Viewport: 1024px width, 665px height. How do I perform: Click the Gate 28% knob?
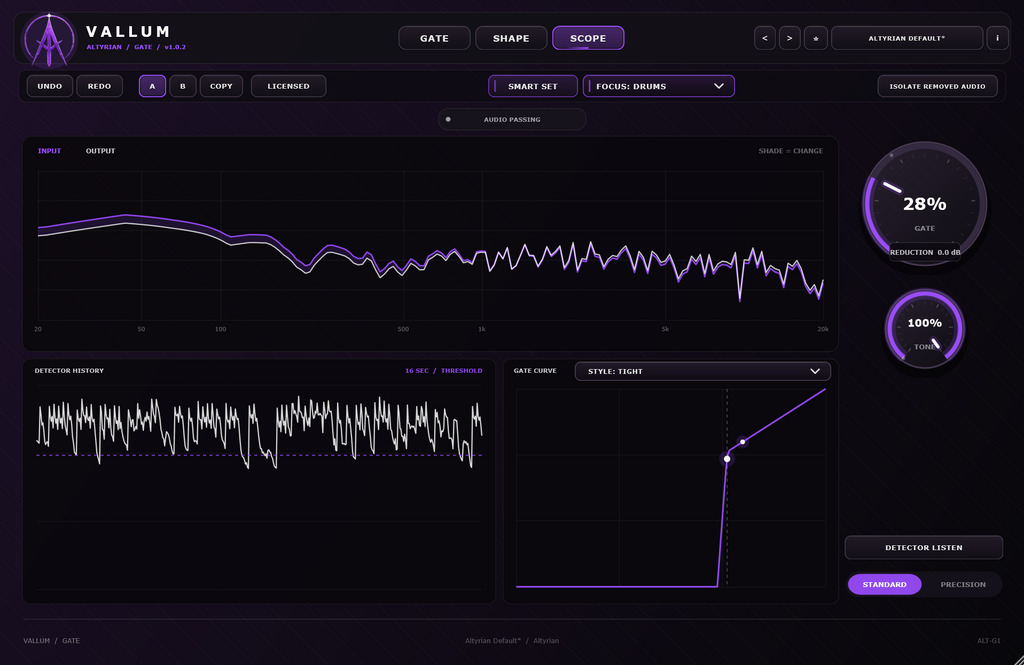925,204
